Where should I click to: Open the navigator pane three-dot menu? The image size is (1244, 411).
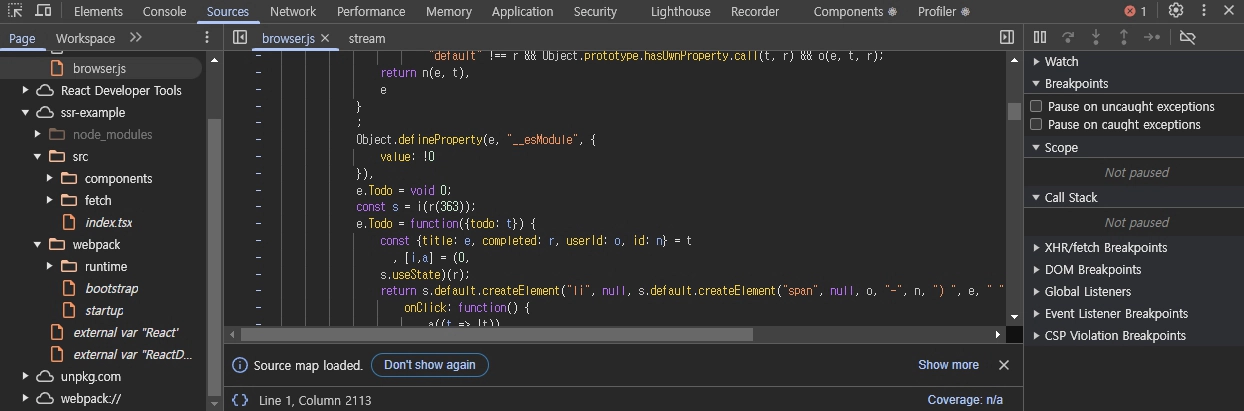(x=207, y=37)
